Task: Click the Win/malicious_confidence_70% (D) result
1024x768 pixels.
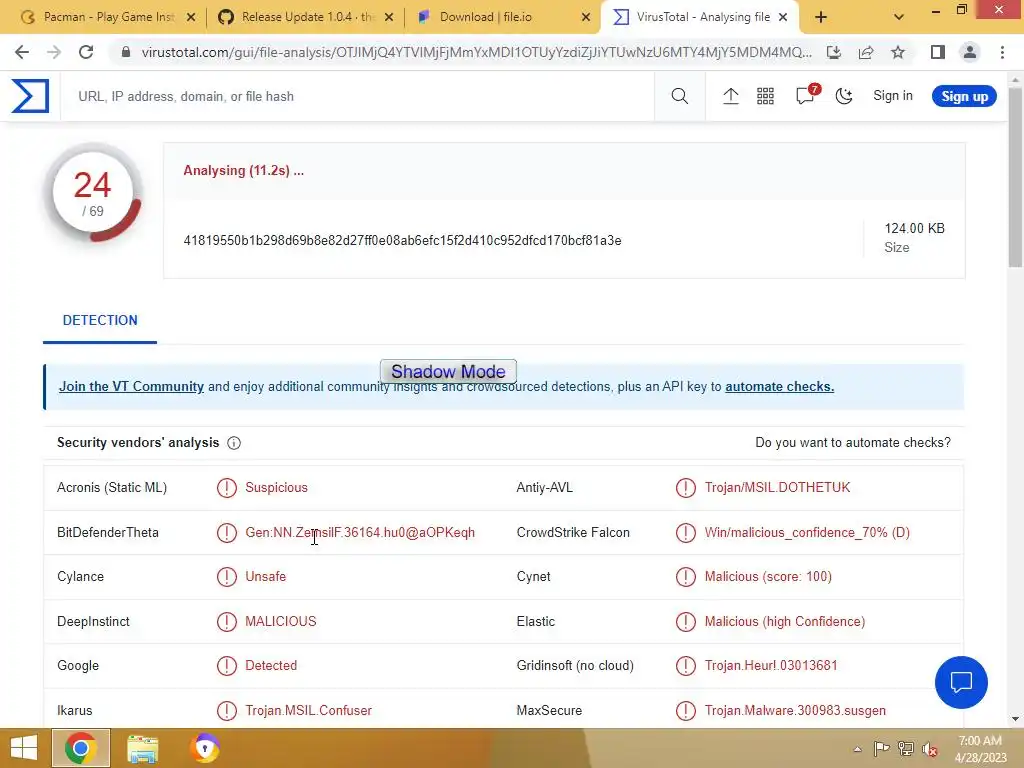Action: point(807,532)
